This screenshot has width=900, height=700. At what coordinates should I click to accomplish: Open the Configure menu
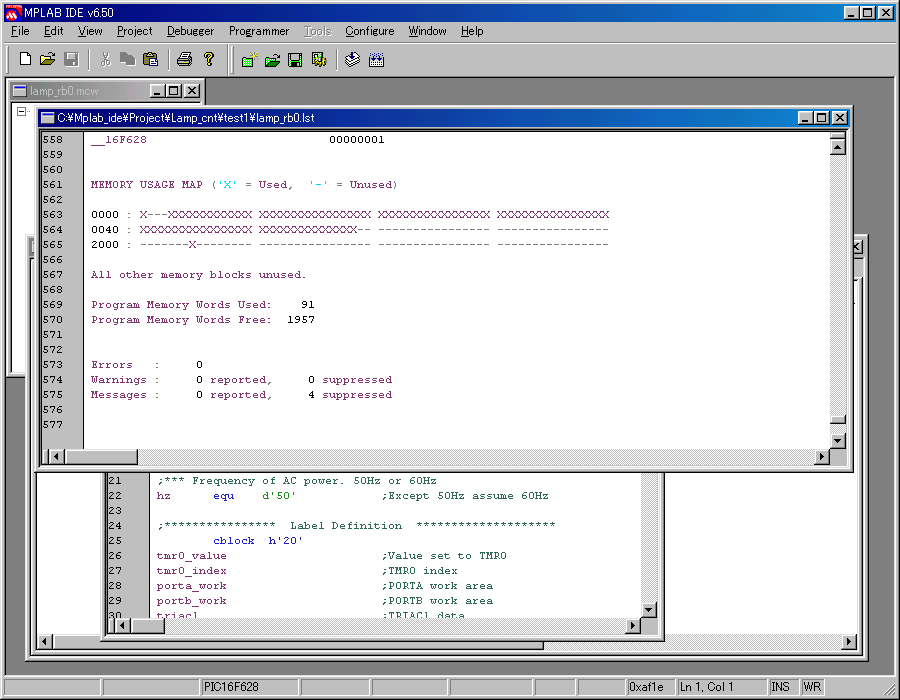pyautogui.click(x=370, y=31)
